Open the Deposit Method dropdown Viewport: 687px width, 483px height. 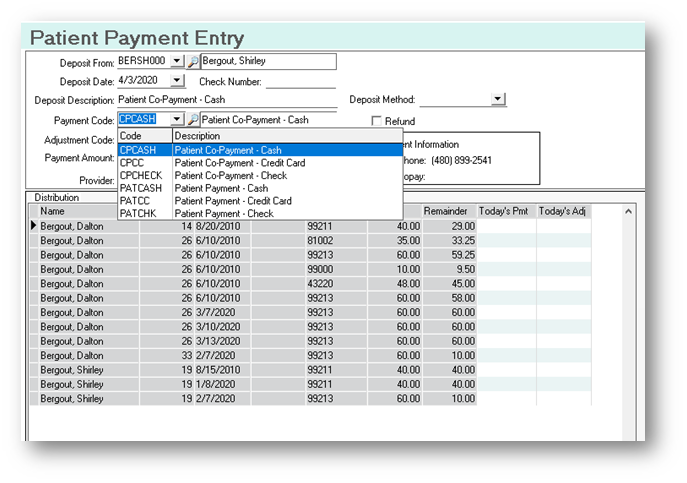[498, 100]
